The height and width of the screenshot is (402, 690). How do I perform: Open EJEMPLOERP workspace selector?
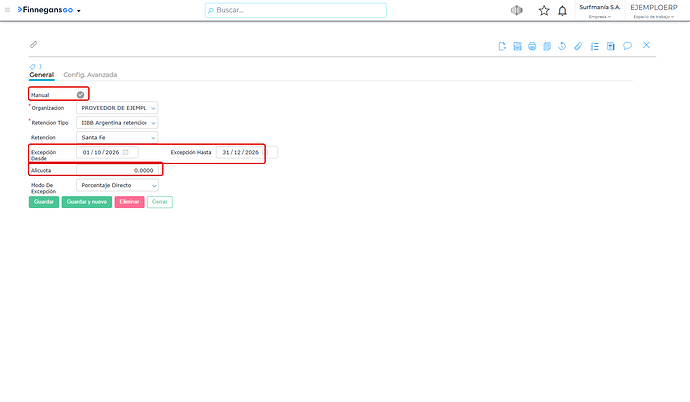654,11
